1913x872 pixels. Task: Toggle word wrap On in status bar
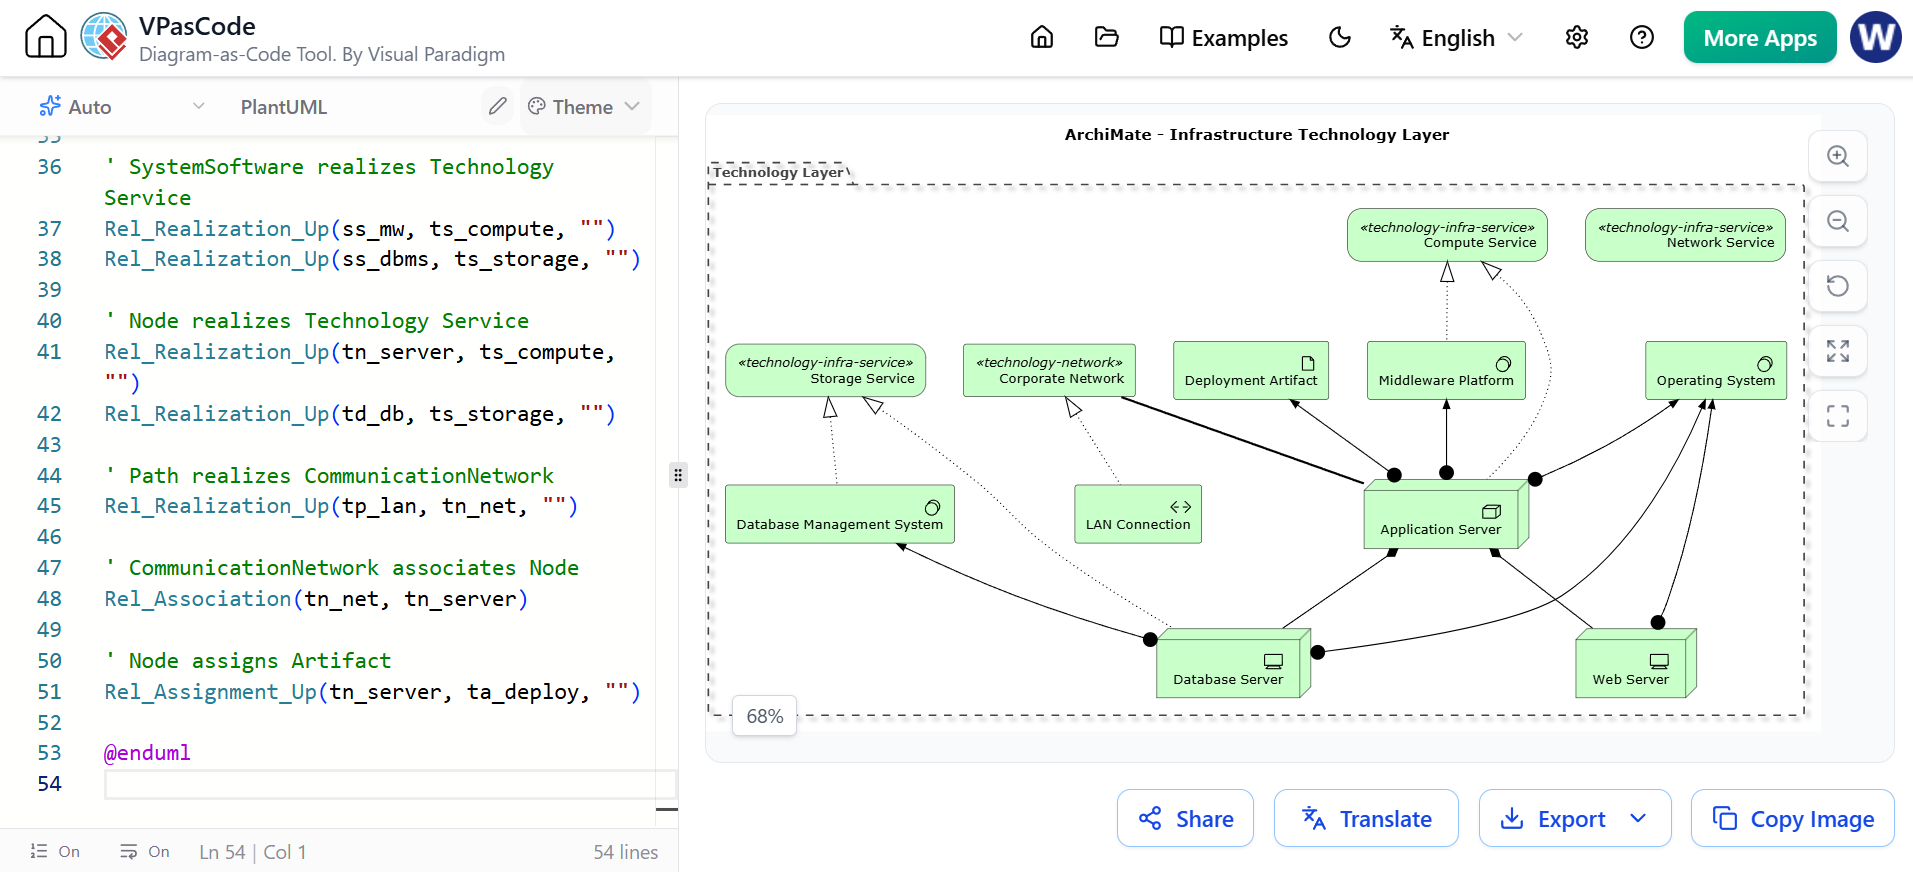coord(145,852)
